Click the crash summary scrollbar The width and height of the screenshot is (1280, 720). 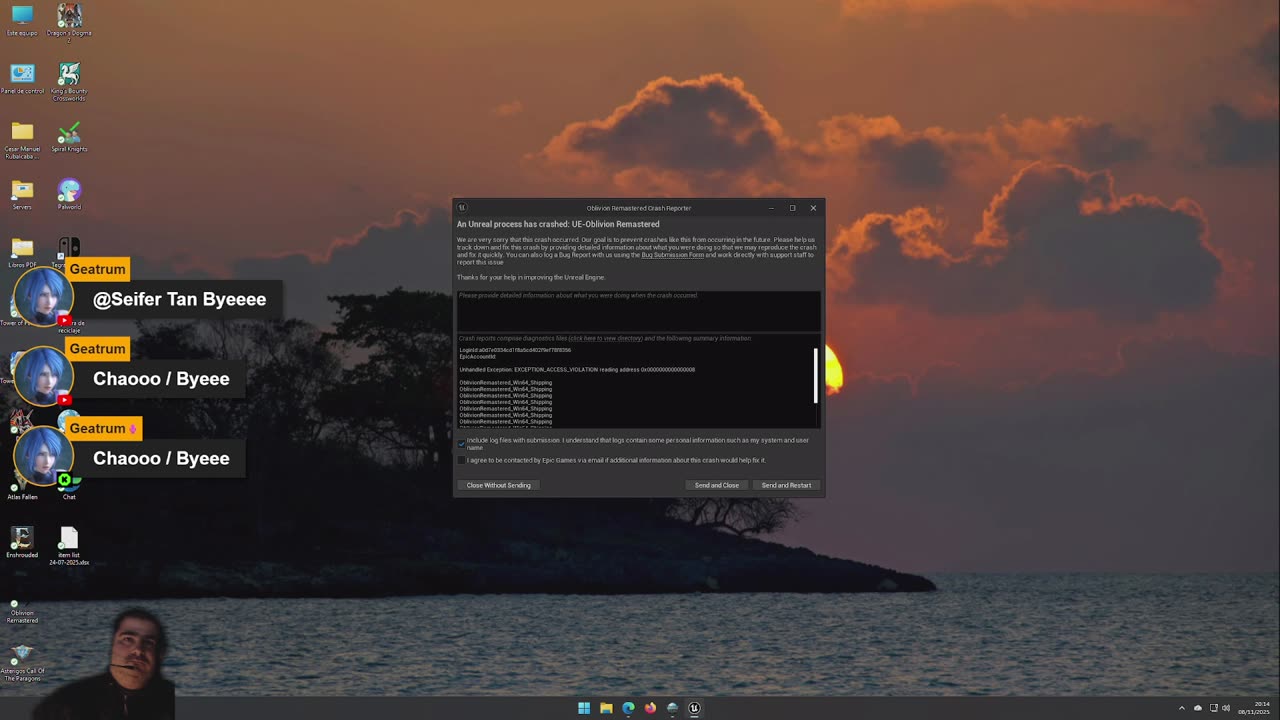point(816,375)
